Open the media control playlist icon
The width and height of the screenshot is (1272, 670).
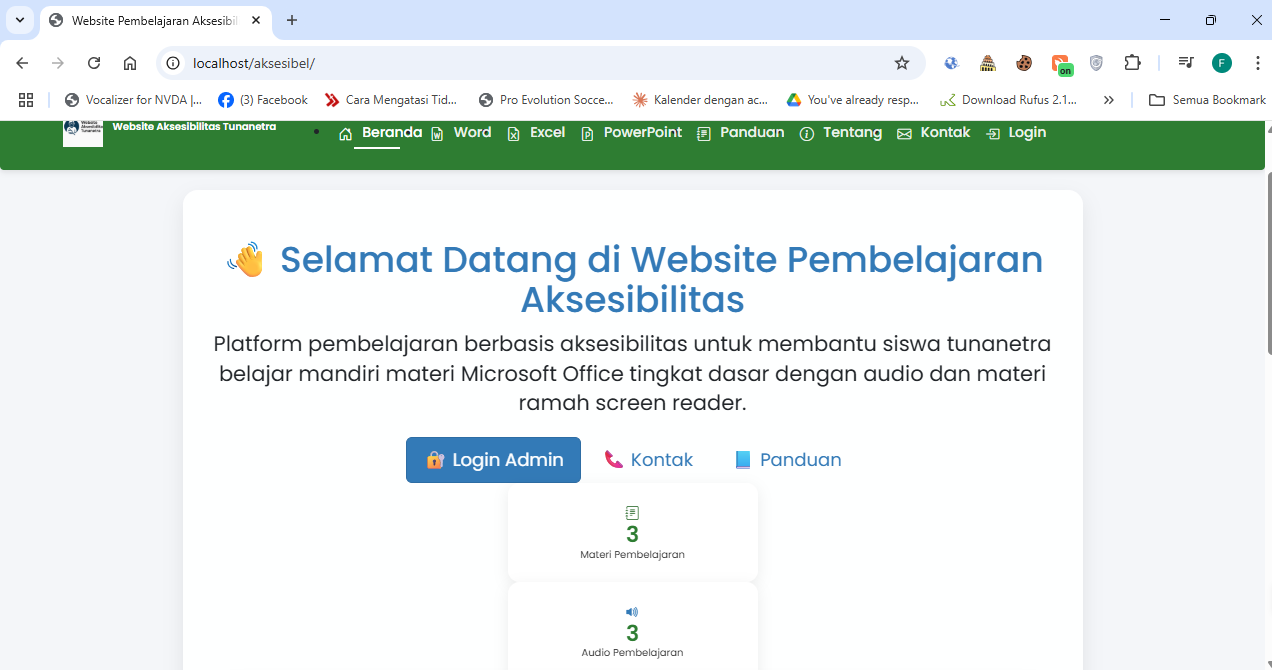pos(1186,63)
